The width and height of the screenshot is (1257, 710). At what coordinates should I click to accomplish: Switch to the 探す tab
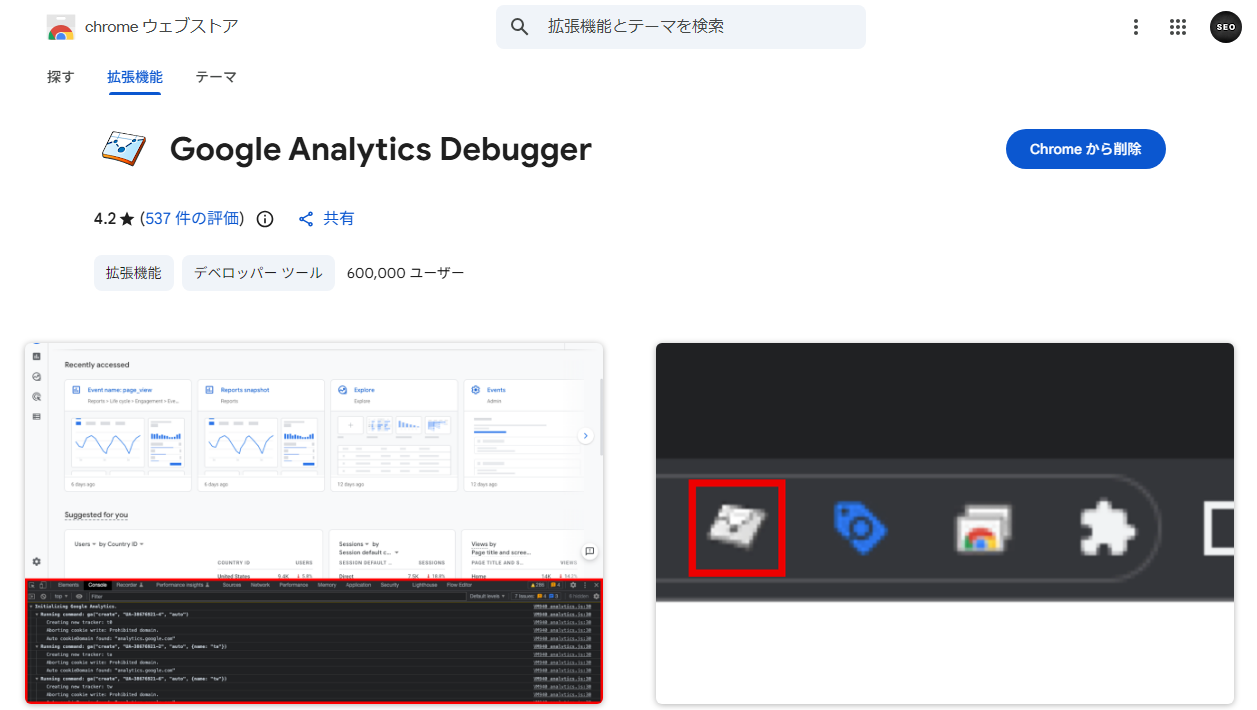click(x=61, y=77)
